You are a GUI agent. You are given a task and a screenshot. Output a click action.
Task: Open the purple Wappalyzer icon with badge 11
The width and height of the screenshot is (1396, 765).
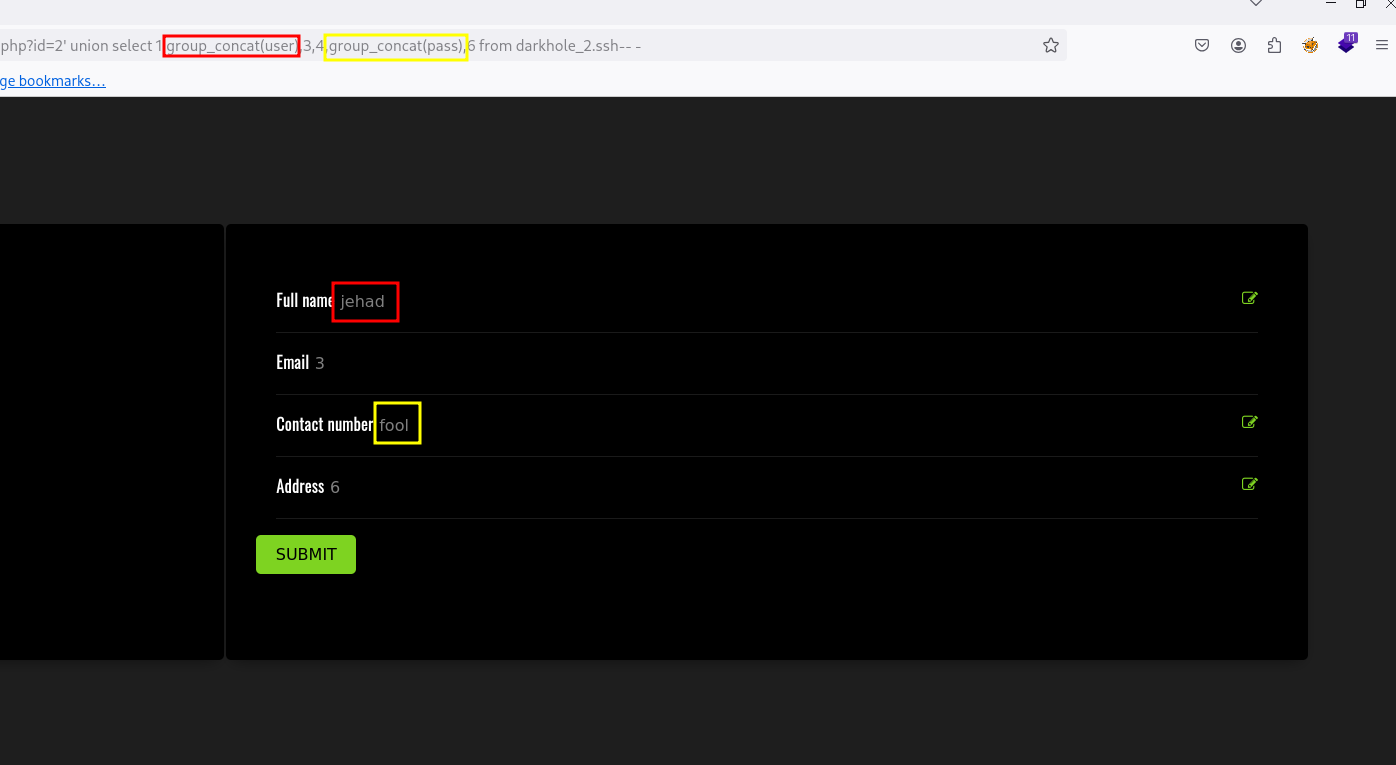pyautogui.click(x=1347, y=44)
